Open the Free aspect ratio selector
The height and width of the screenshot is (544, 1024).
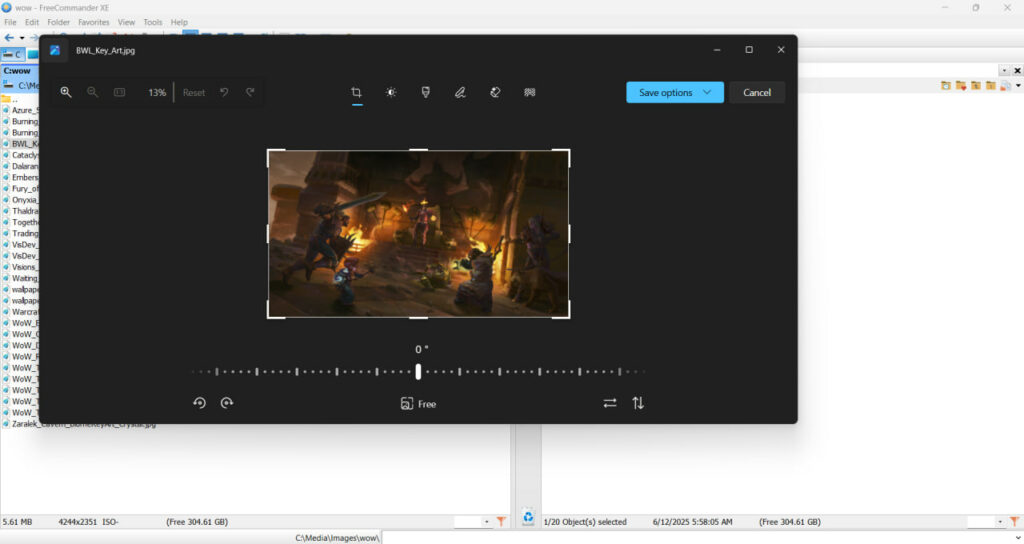tap(418, 404)
